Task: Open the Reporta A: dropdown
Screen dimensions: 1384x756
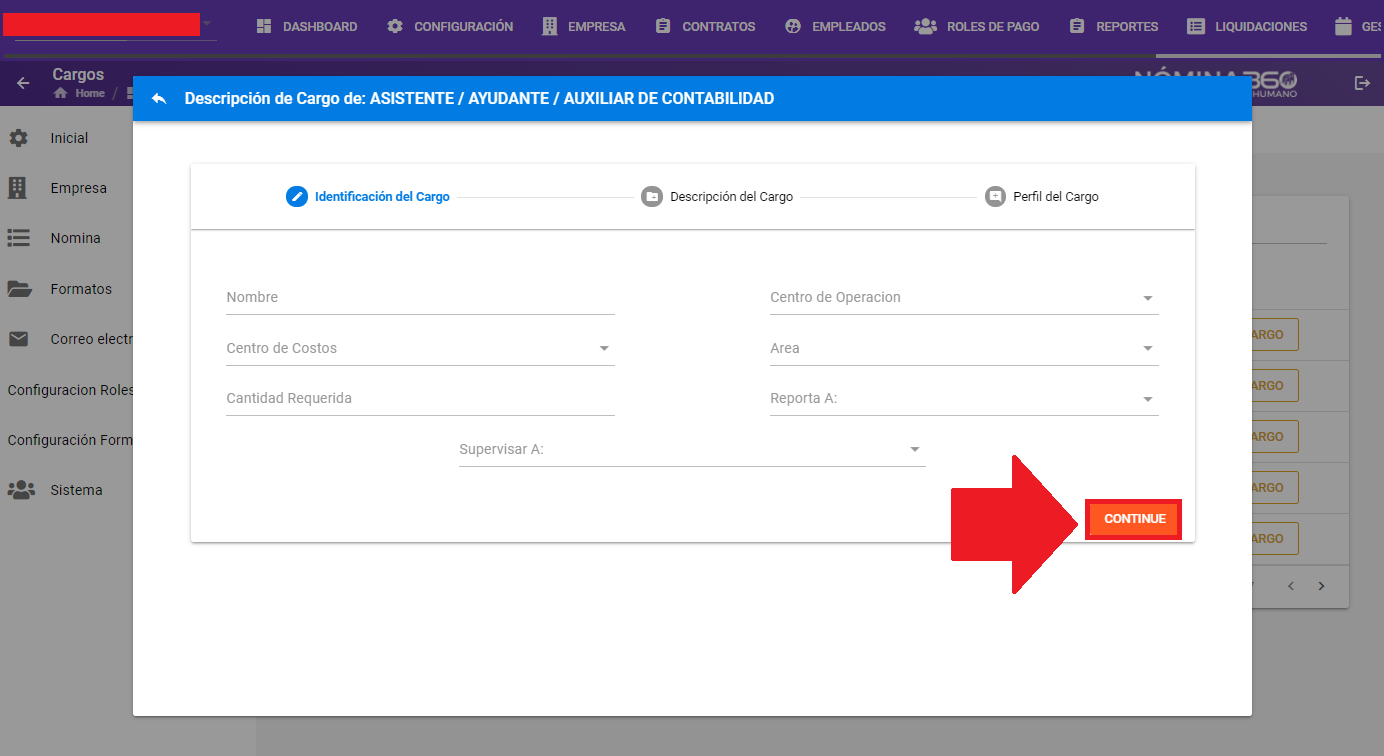Action: [964, 398]
